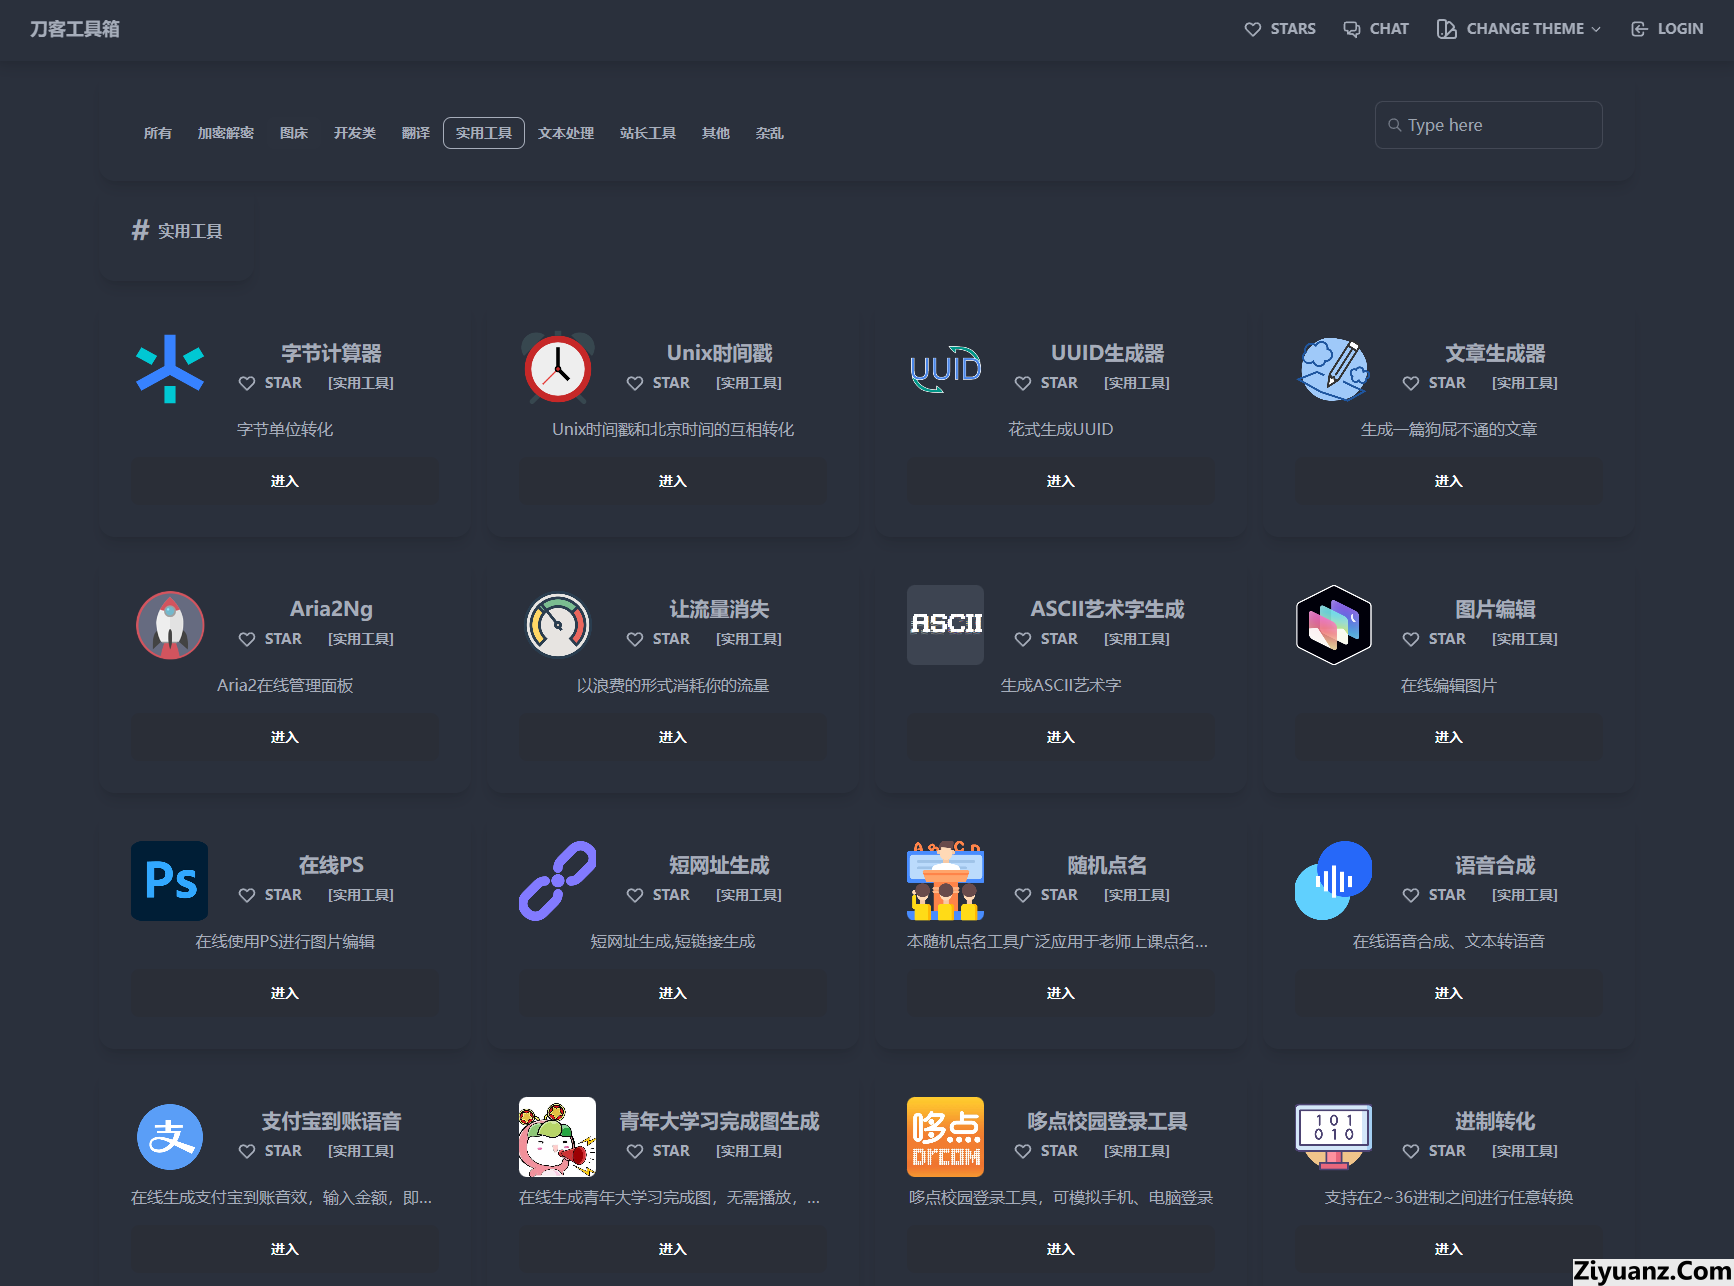The height and width of the screenshot is (1286, 1734).
Task: Click the 进制转化 binary monitor icon
Action: pyautogui.click(x=1334, y=1137)
